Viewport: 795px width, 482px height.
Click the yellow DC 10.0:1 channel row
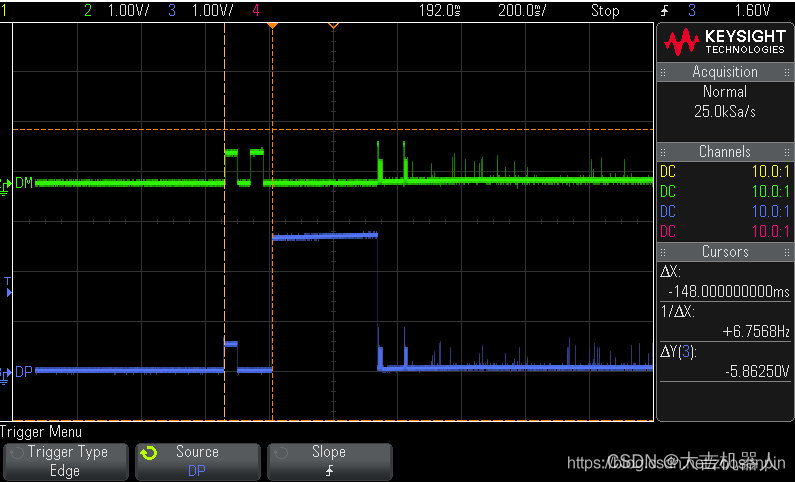725,171
